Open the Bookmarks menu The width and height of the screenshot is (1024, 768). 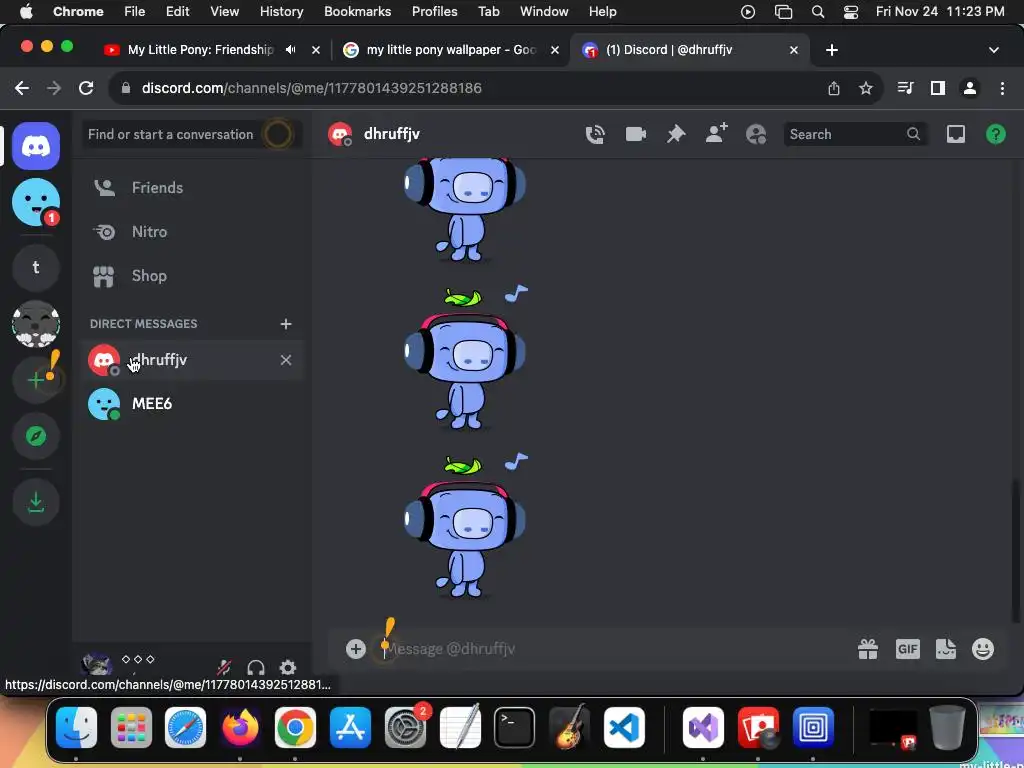[357, 11]
